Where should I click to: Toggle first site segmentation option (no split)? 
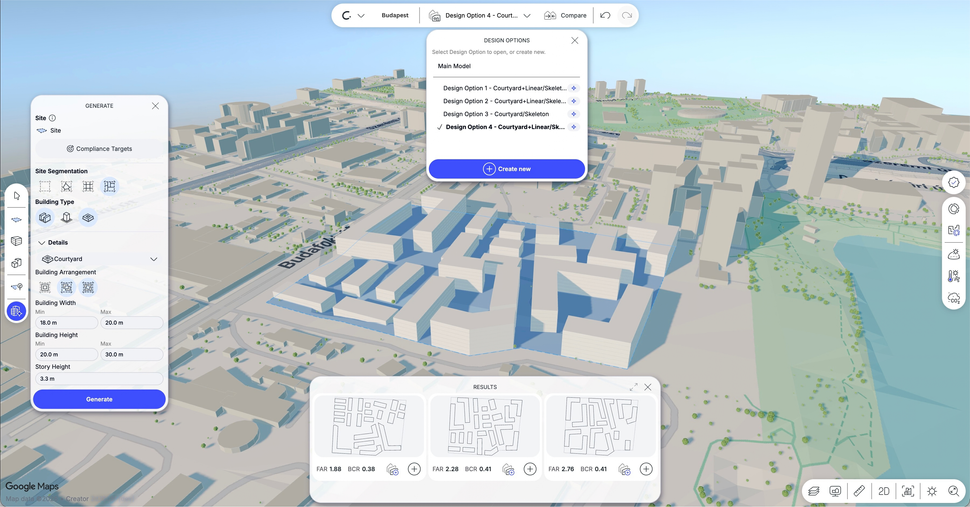(x=45, y=186)
